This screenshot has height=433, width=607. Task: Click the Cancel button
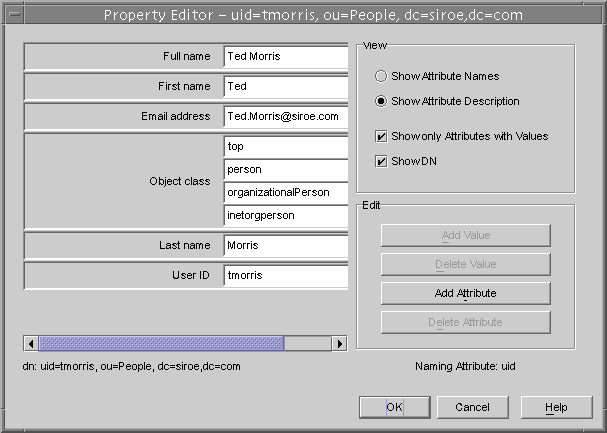point(472,407)
